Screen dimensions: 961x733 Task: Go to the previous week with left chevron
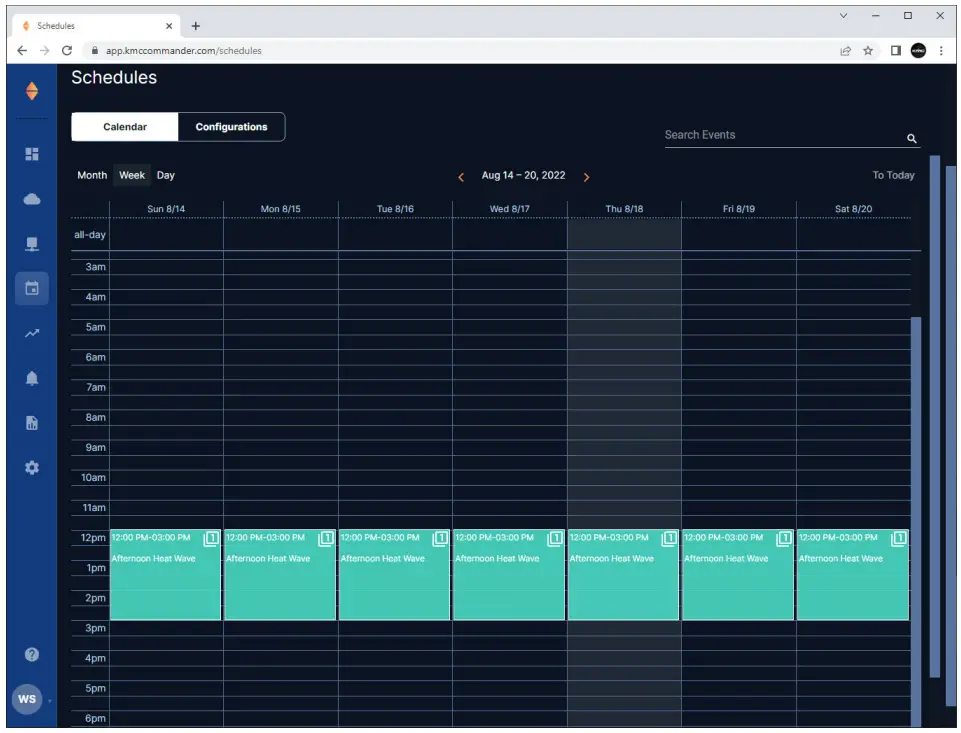[461, 175]
